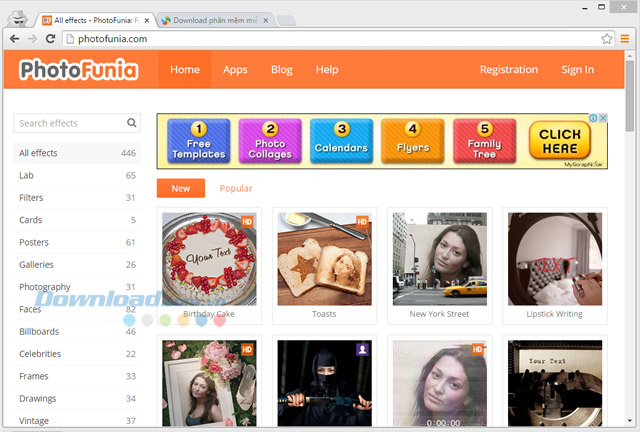Open the Home menu item
Viewport: 640px width, 432px height.
point(185,69)
